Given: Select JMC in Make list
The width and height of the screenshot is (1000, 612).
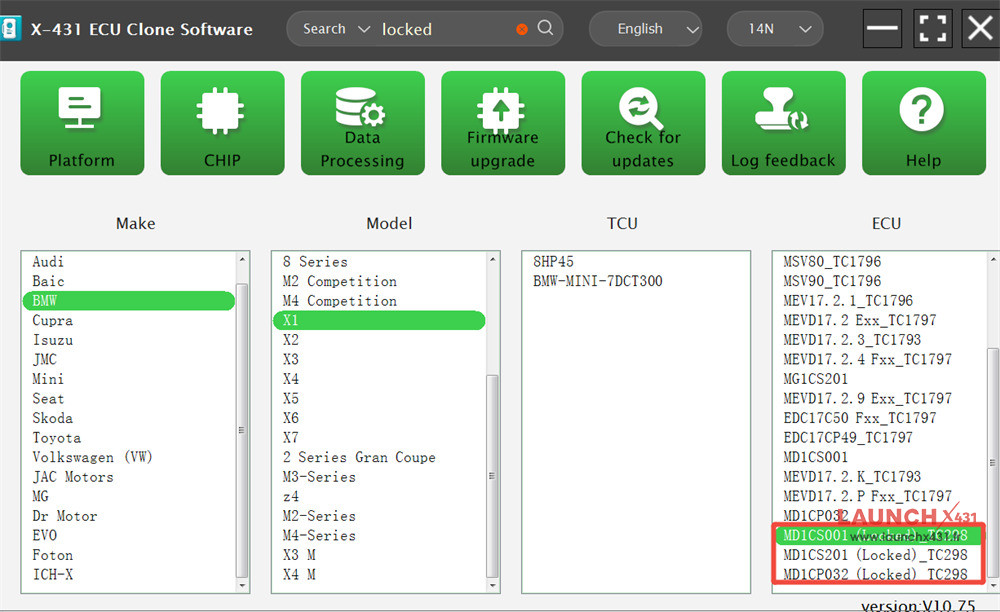Looking at the screenshot, I should pos(129,360).
